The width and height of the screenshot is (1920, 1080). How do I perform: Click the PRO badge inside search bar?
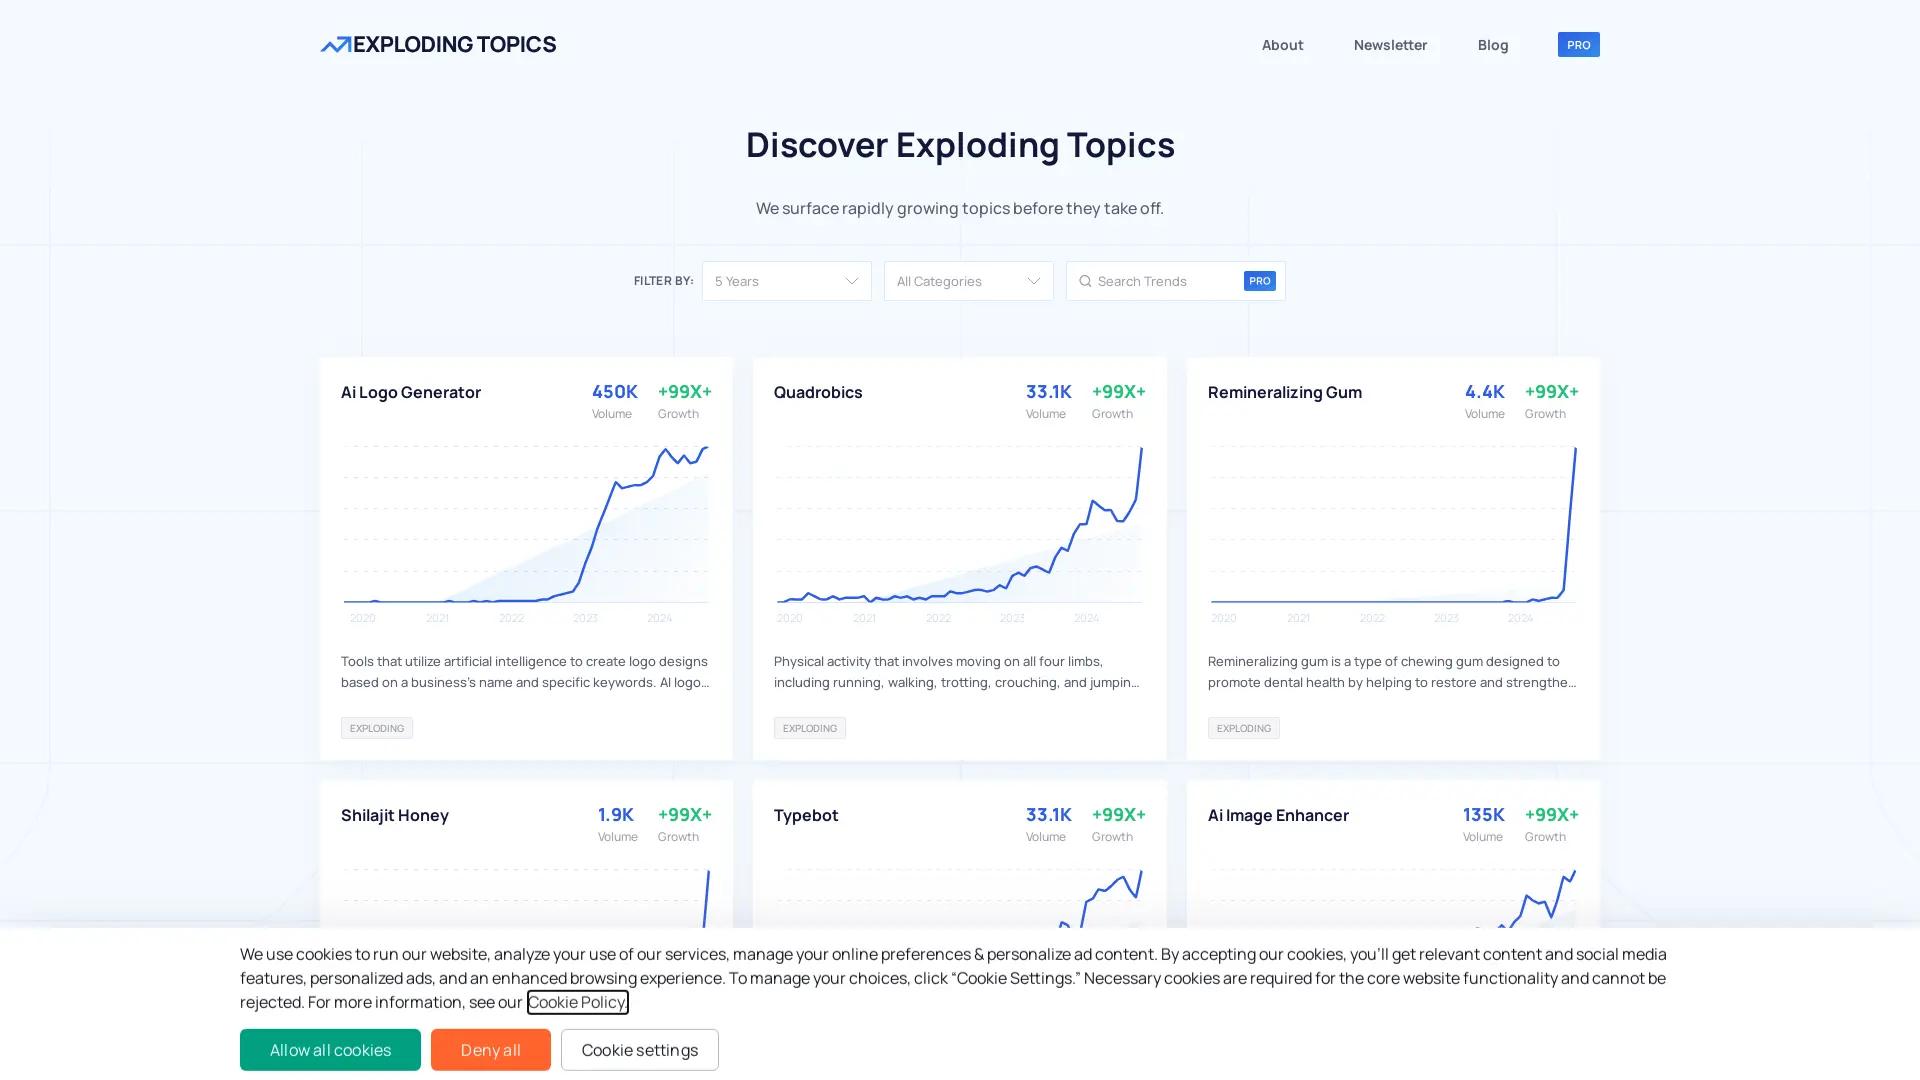pos(1259,281)
